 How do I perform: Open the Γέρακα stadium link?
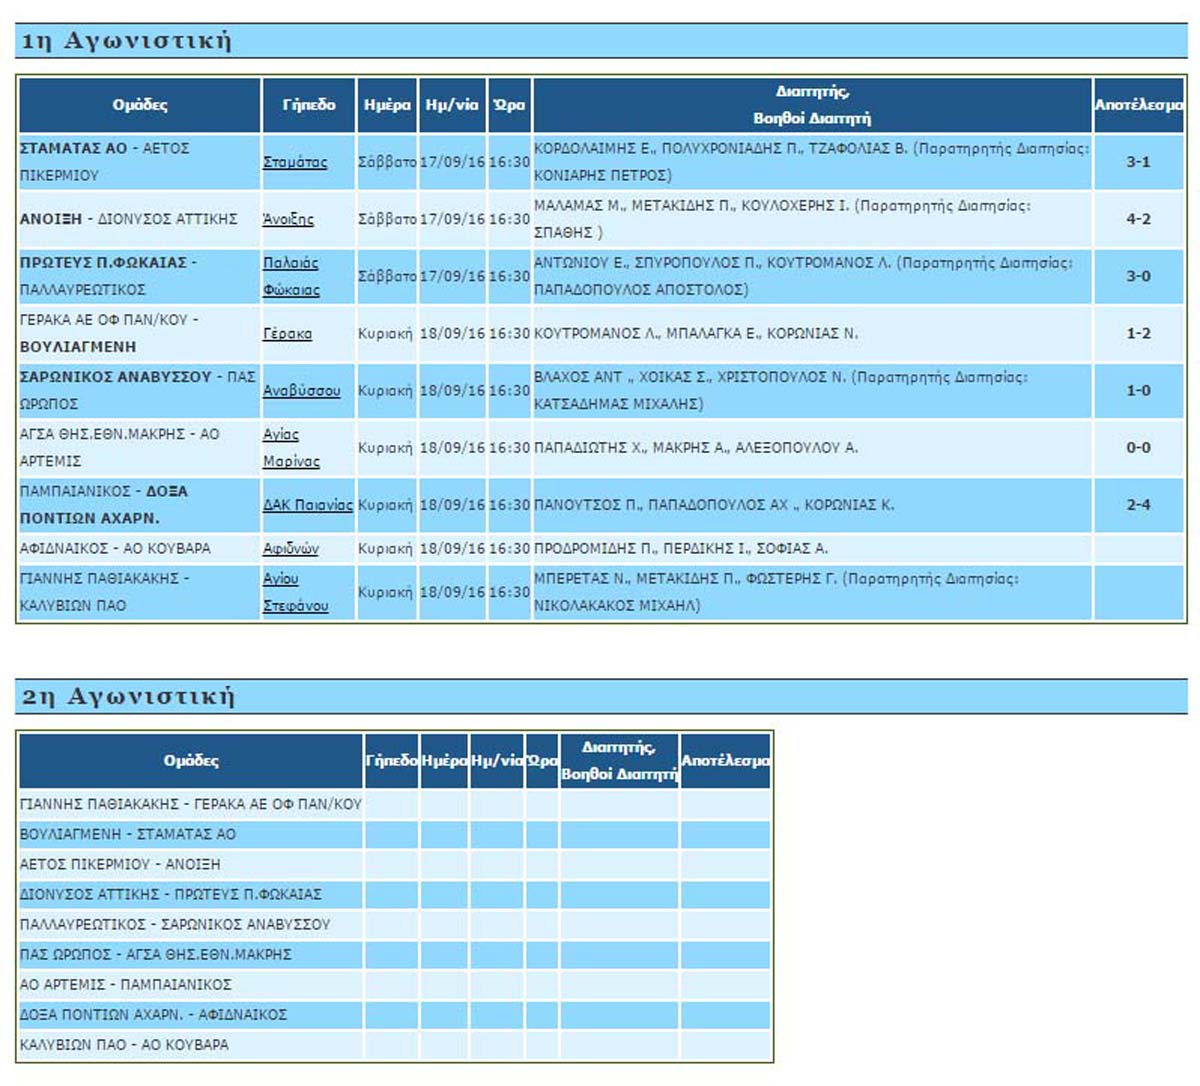coord(287,334)
